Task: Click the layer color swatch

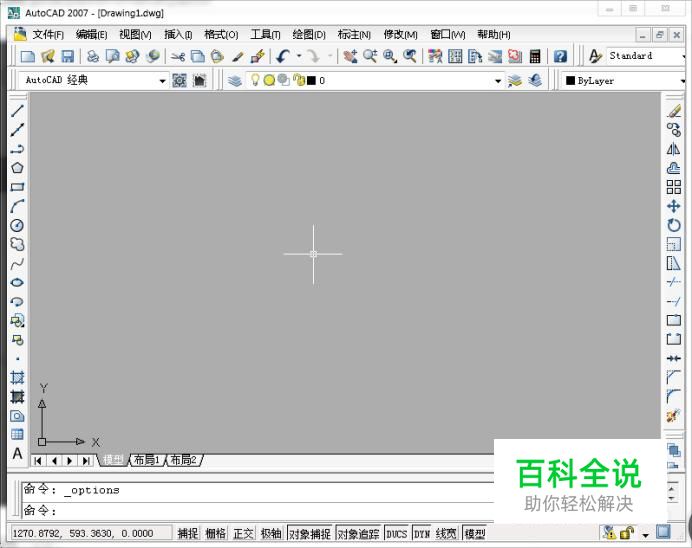Action: (312, 80)
